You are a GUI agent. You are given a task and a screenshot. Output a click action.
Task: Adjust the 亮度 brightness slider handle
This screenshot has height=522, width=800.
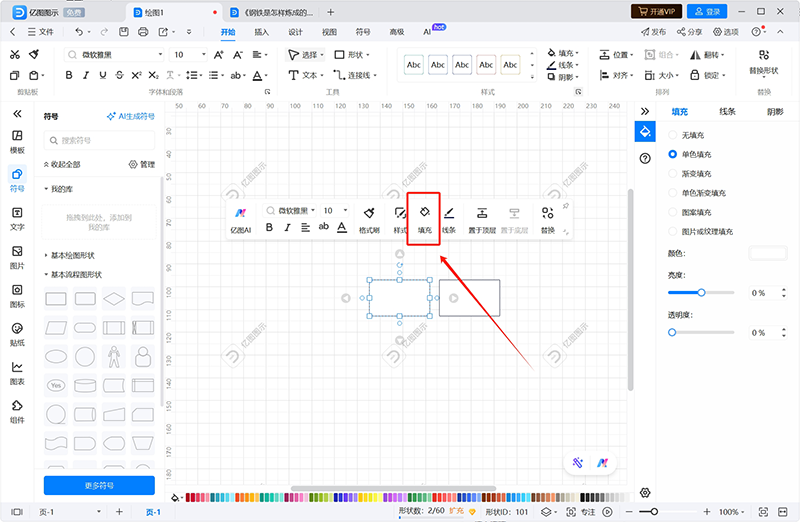[x=702, y=292]
